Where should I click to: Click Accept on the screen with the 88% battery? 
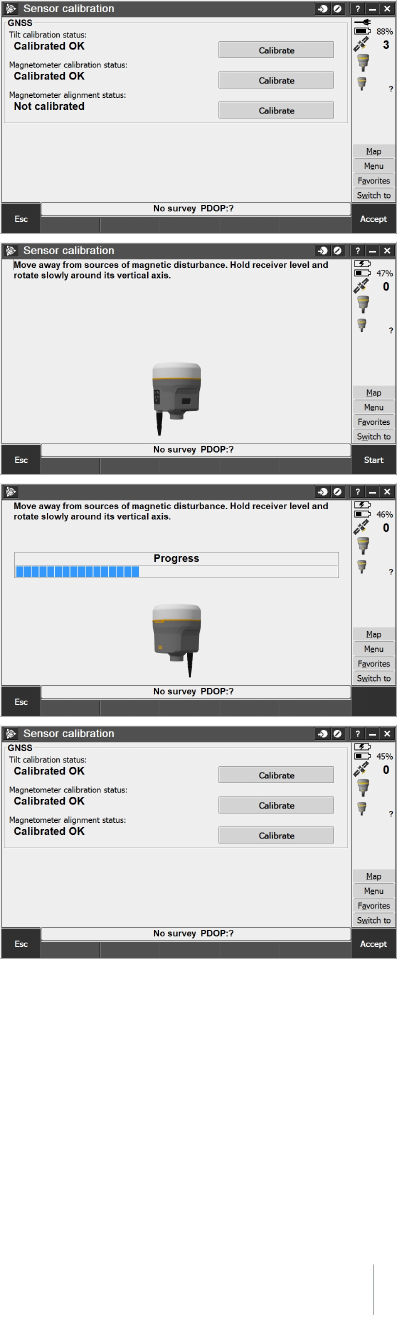373,218
